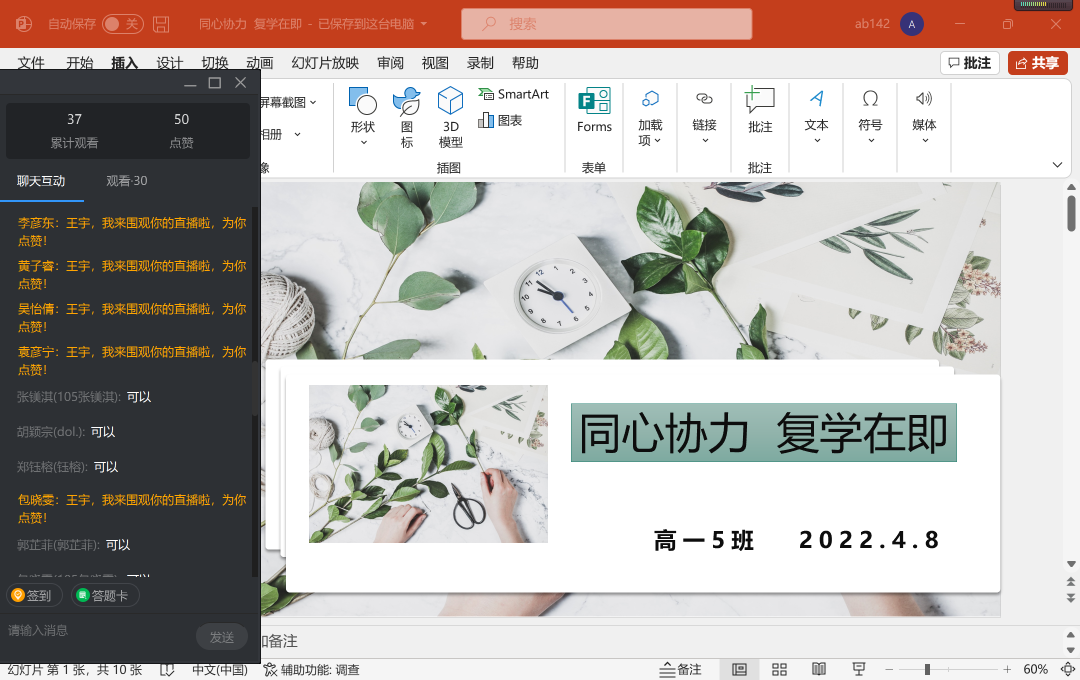1080x680 pixels.
Task: Switch to the Review (审阅) tab
Action: (391, 63)
